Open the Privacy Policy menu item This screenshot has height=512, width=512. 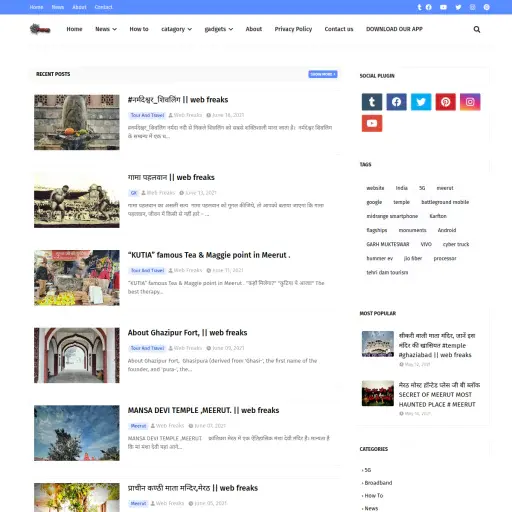[x=293, y=29]
